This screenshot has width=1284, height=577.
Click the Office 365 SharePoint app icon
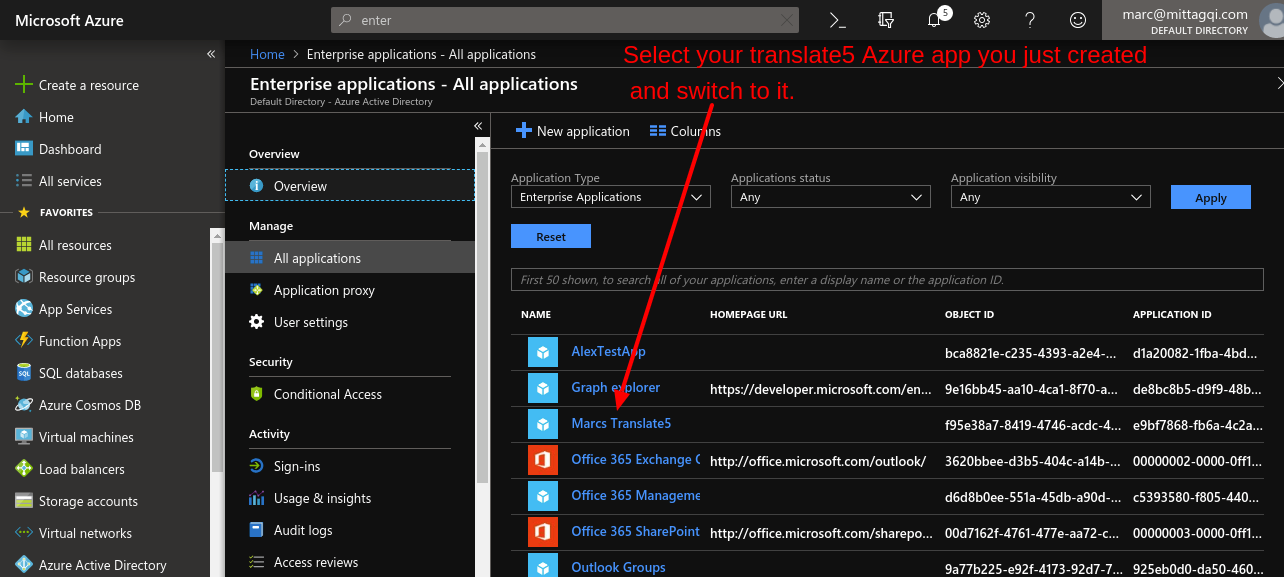coord(542,532)
